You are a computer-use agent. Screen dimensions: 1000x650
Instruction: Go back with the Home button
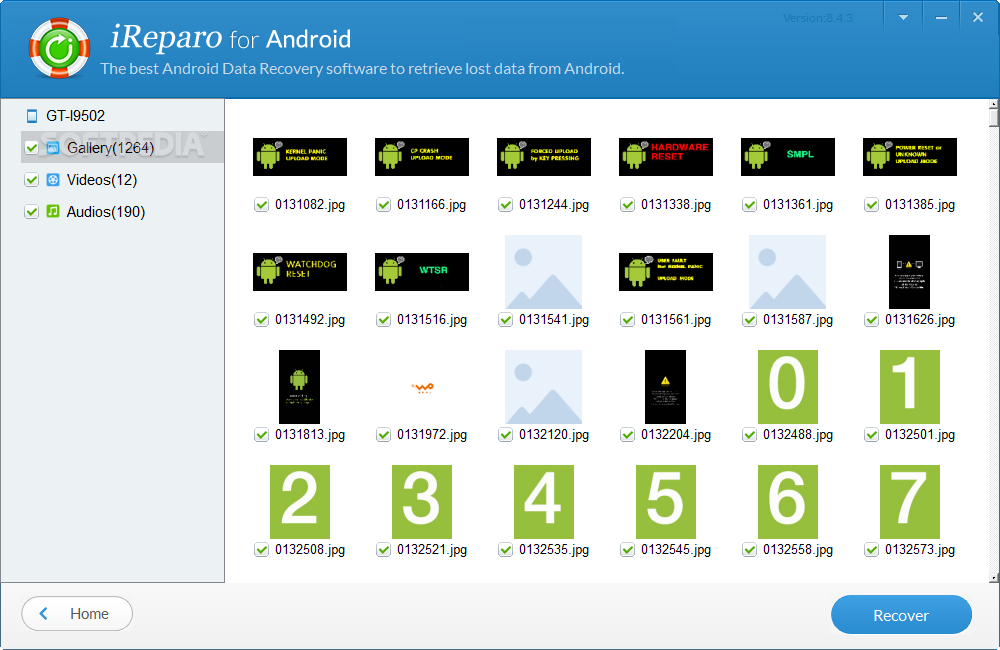[77, 614]
